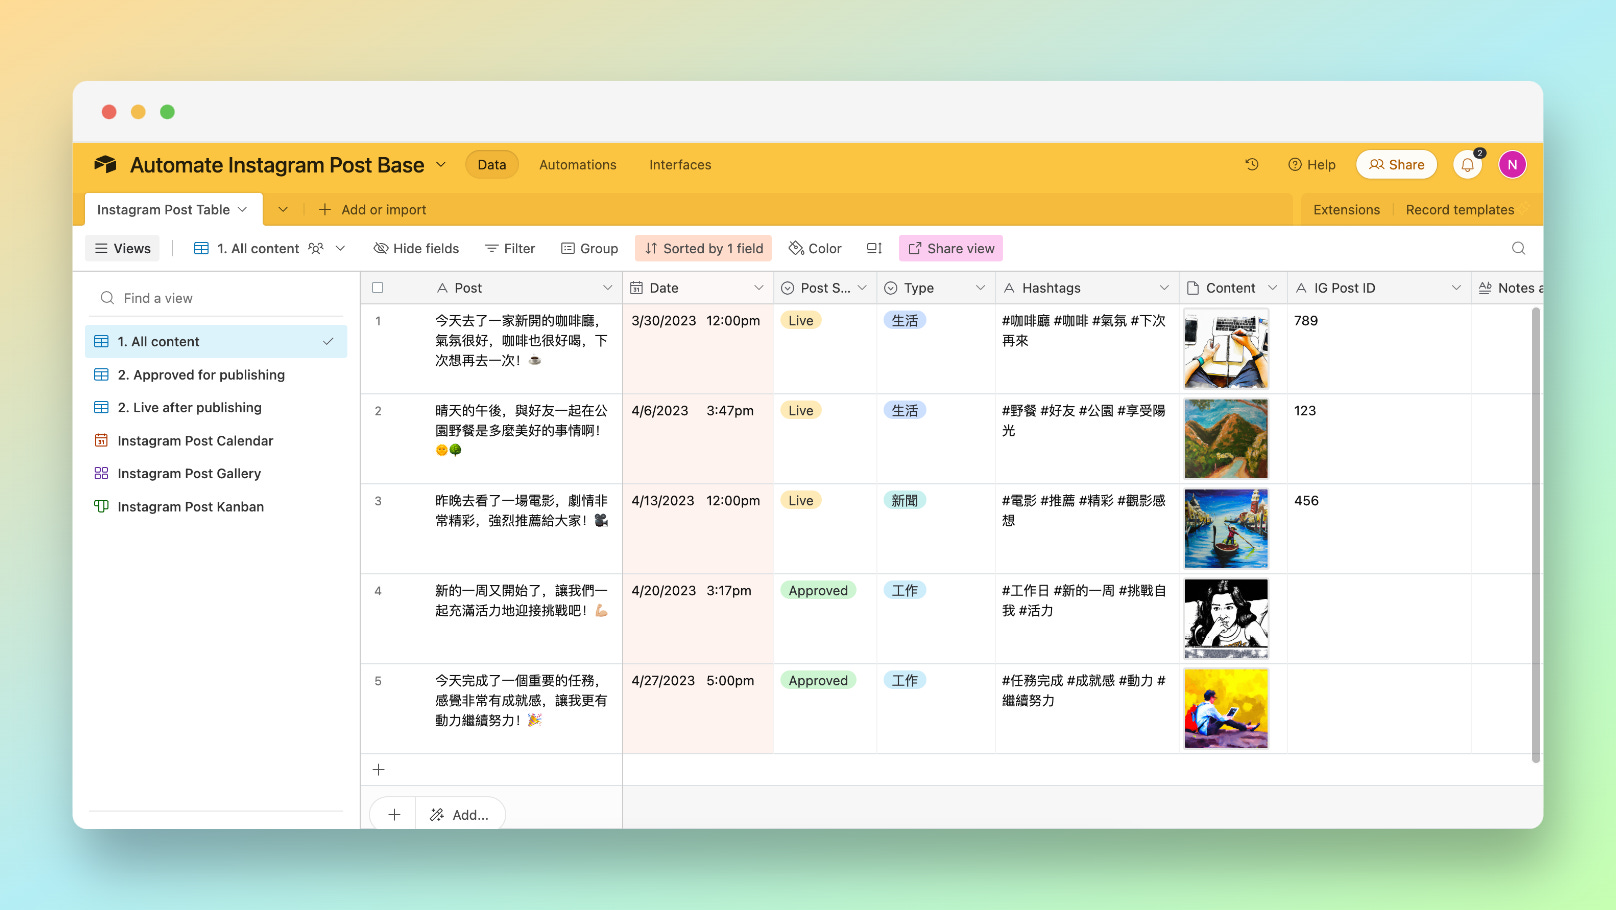Open Post column header dropdown
This screenshot has height=910, width=1616.
click(607, 287)
